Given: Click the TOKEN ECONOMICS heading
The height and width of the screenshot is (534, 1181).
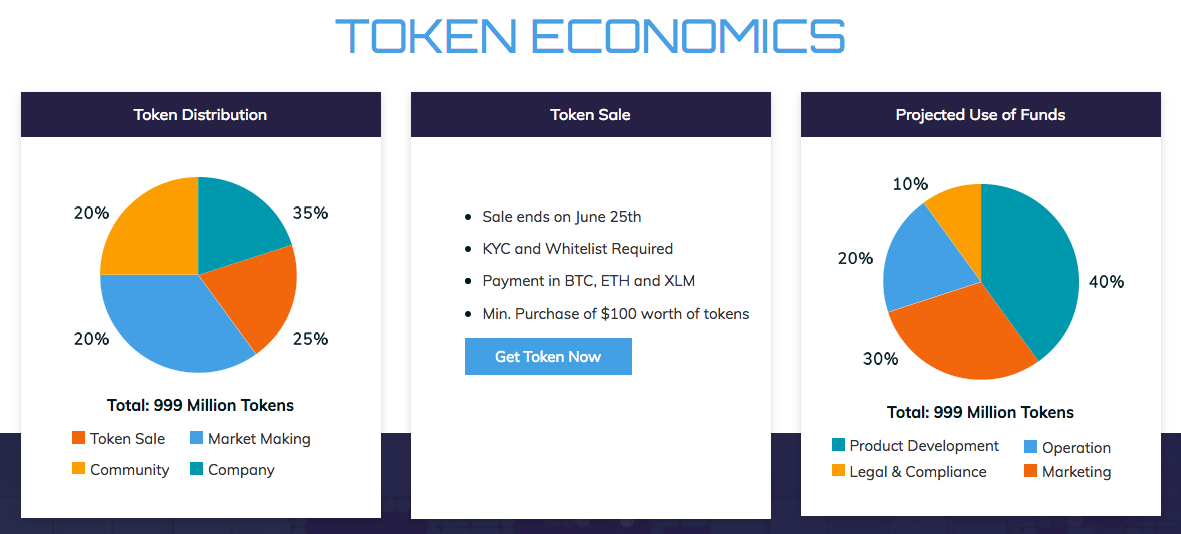Looking at the screenshot, I should 590,35.
